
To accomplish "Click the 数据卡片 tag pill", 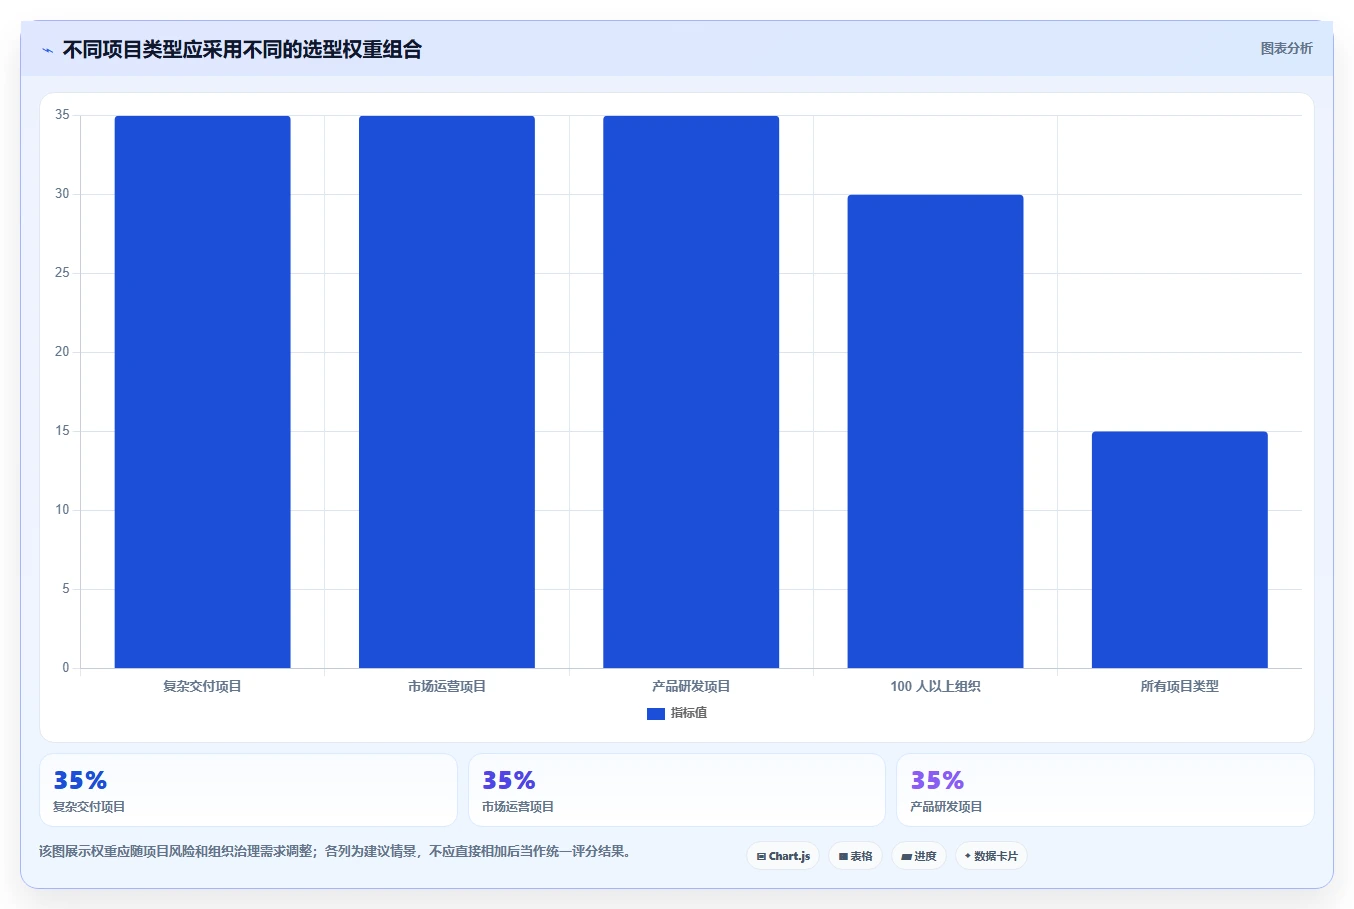I will coord(991,856).
